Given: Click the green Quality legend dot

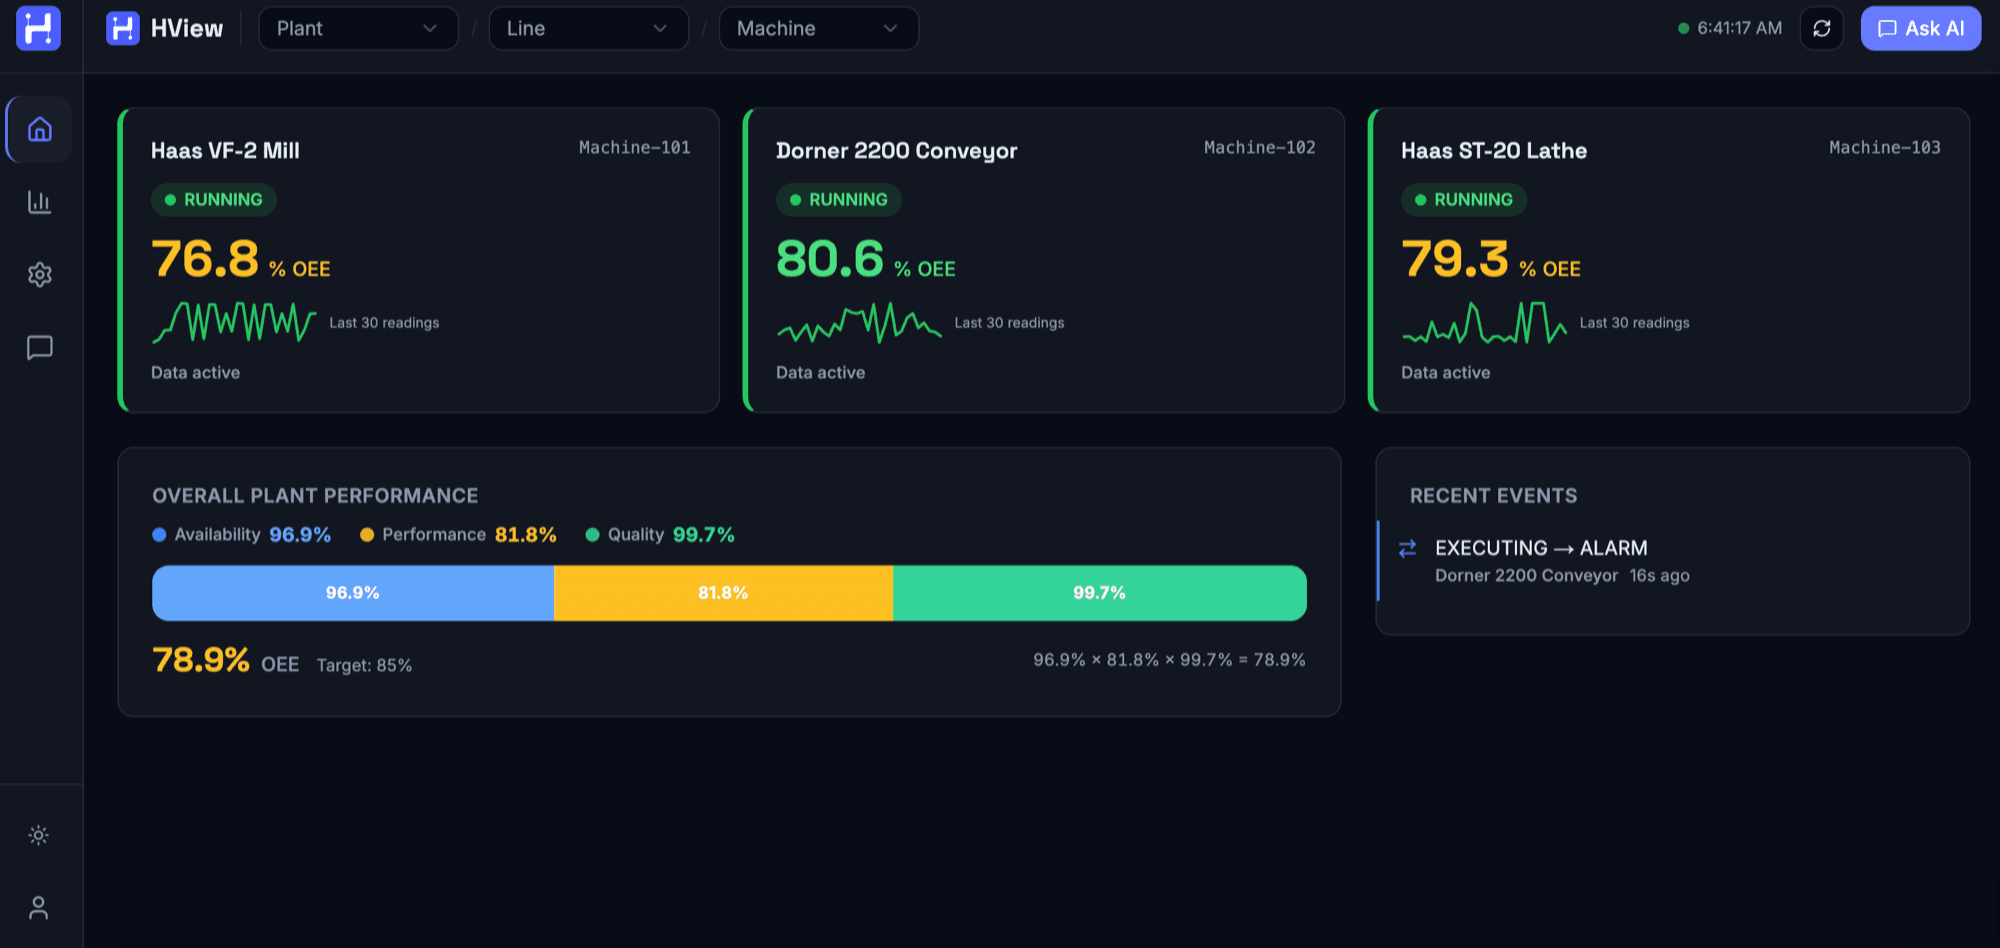Looking at the screenshot, I should pos(592,535).
